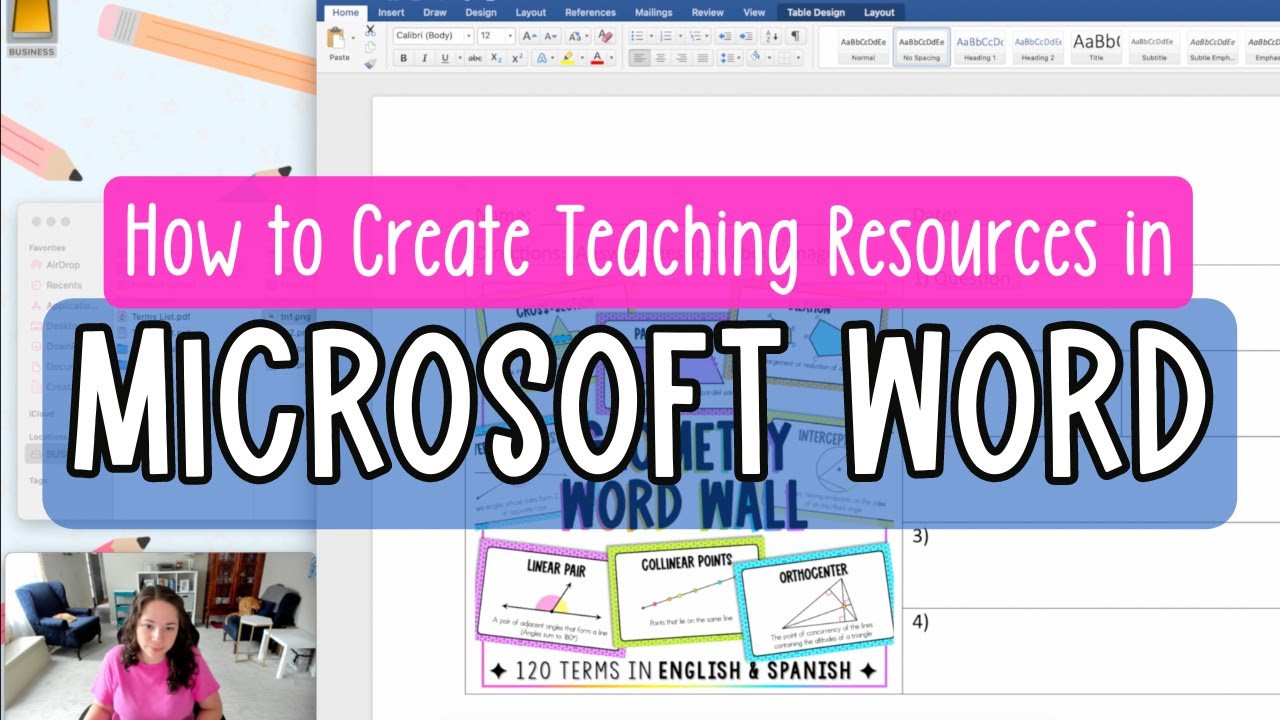Increase paragraph indent
The height and width of the screenshot is (720, 1280).
[x=746, y=36]
